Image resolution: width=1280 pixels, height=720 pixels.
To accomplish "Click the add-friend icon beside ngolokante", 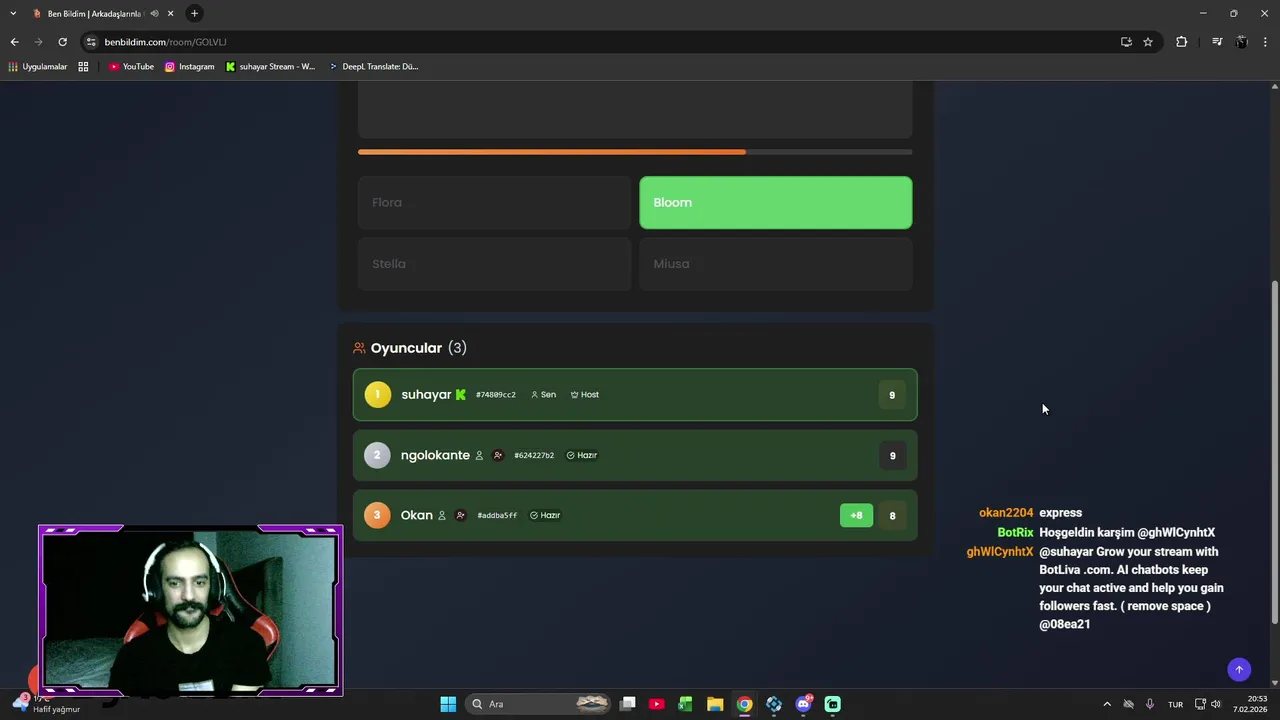I will (498, 455).
